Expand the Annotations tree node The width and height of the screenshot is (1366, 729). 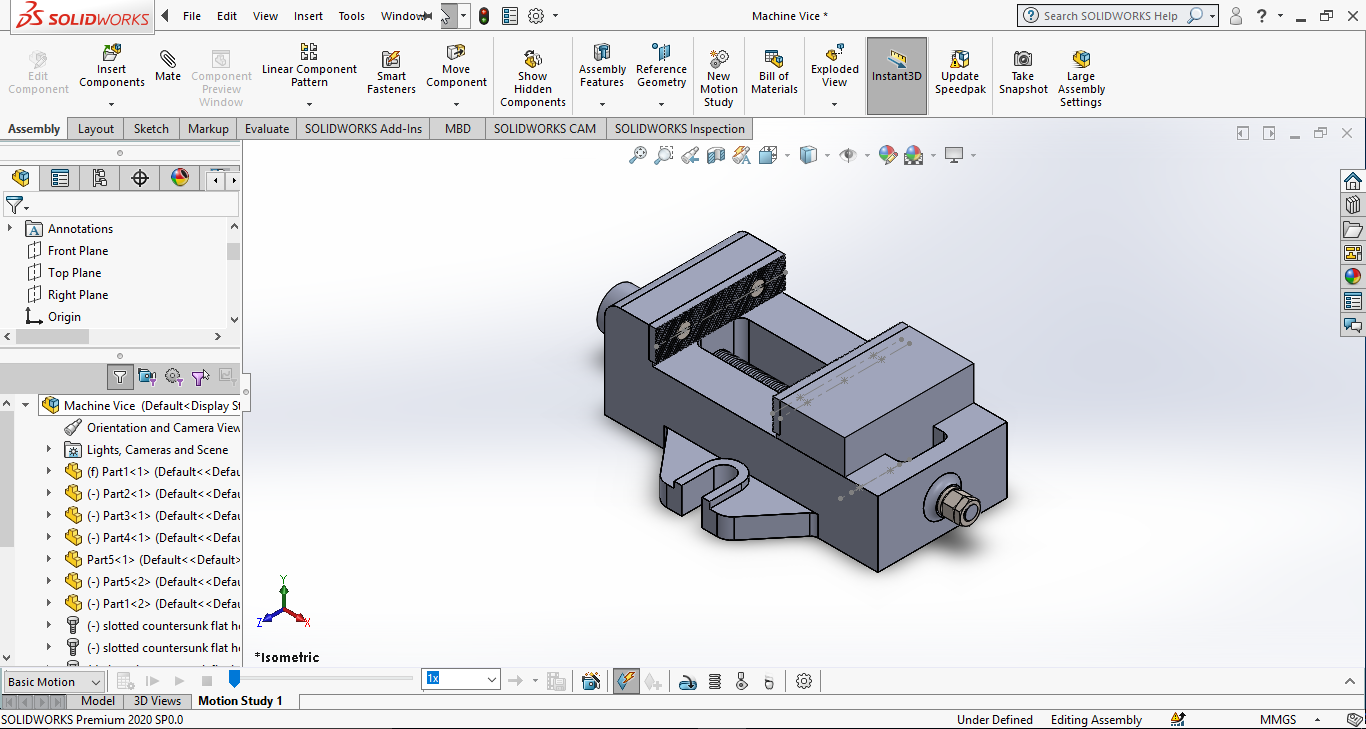pos(11,229)
